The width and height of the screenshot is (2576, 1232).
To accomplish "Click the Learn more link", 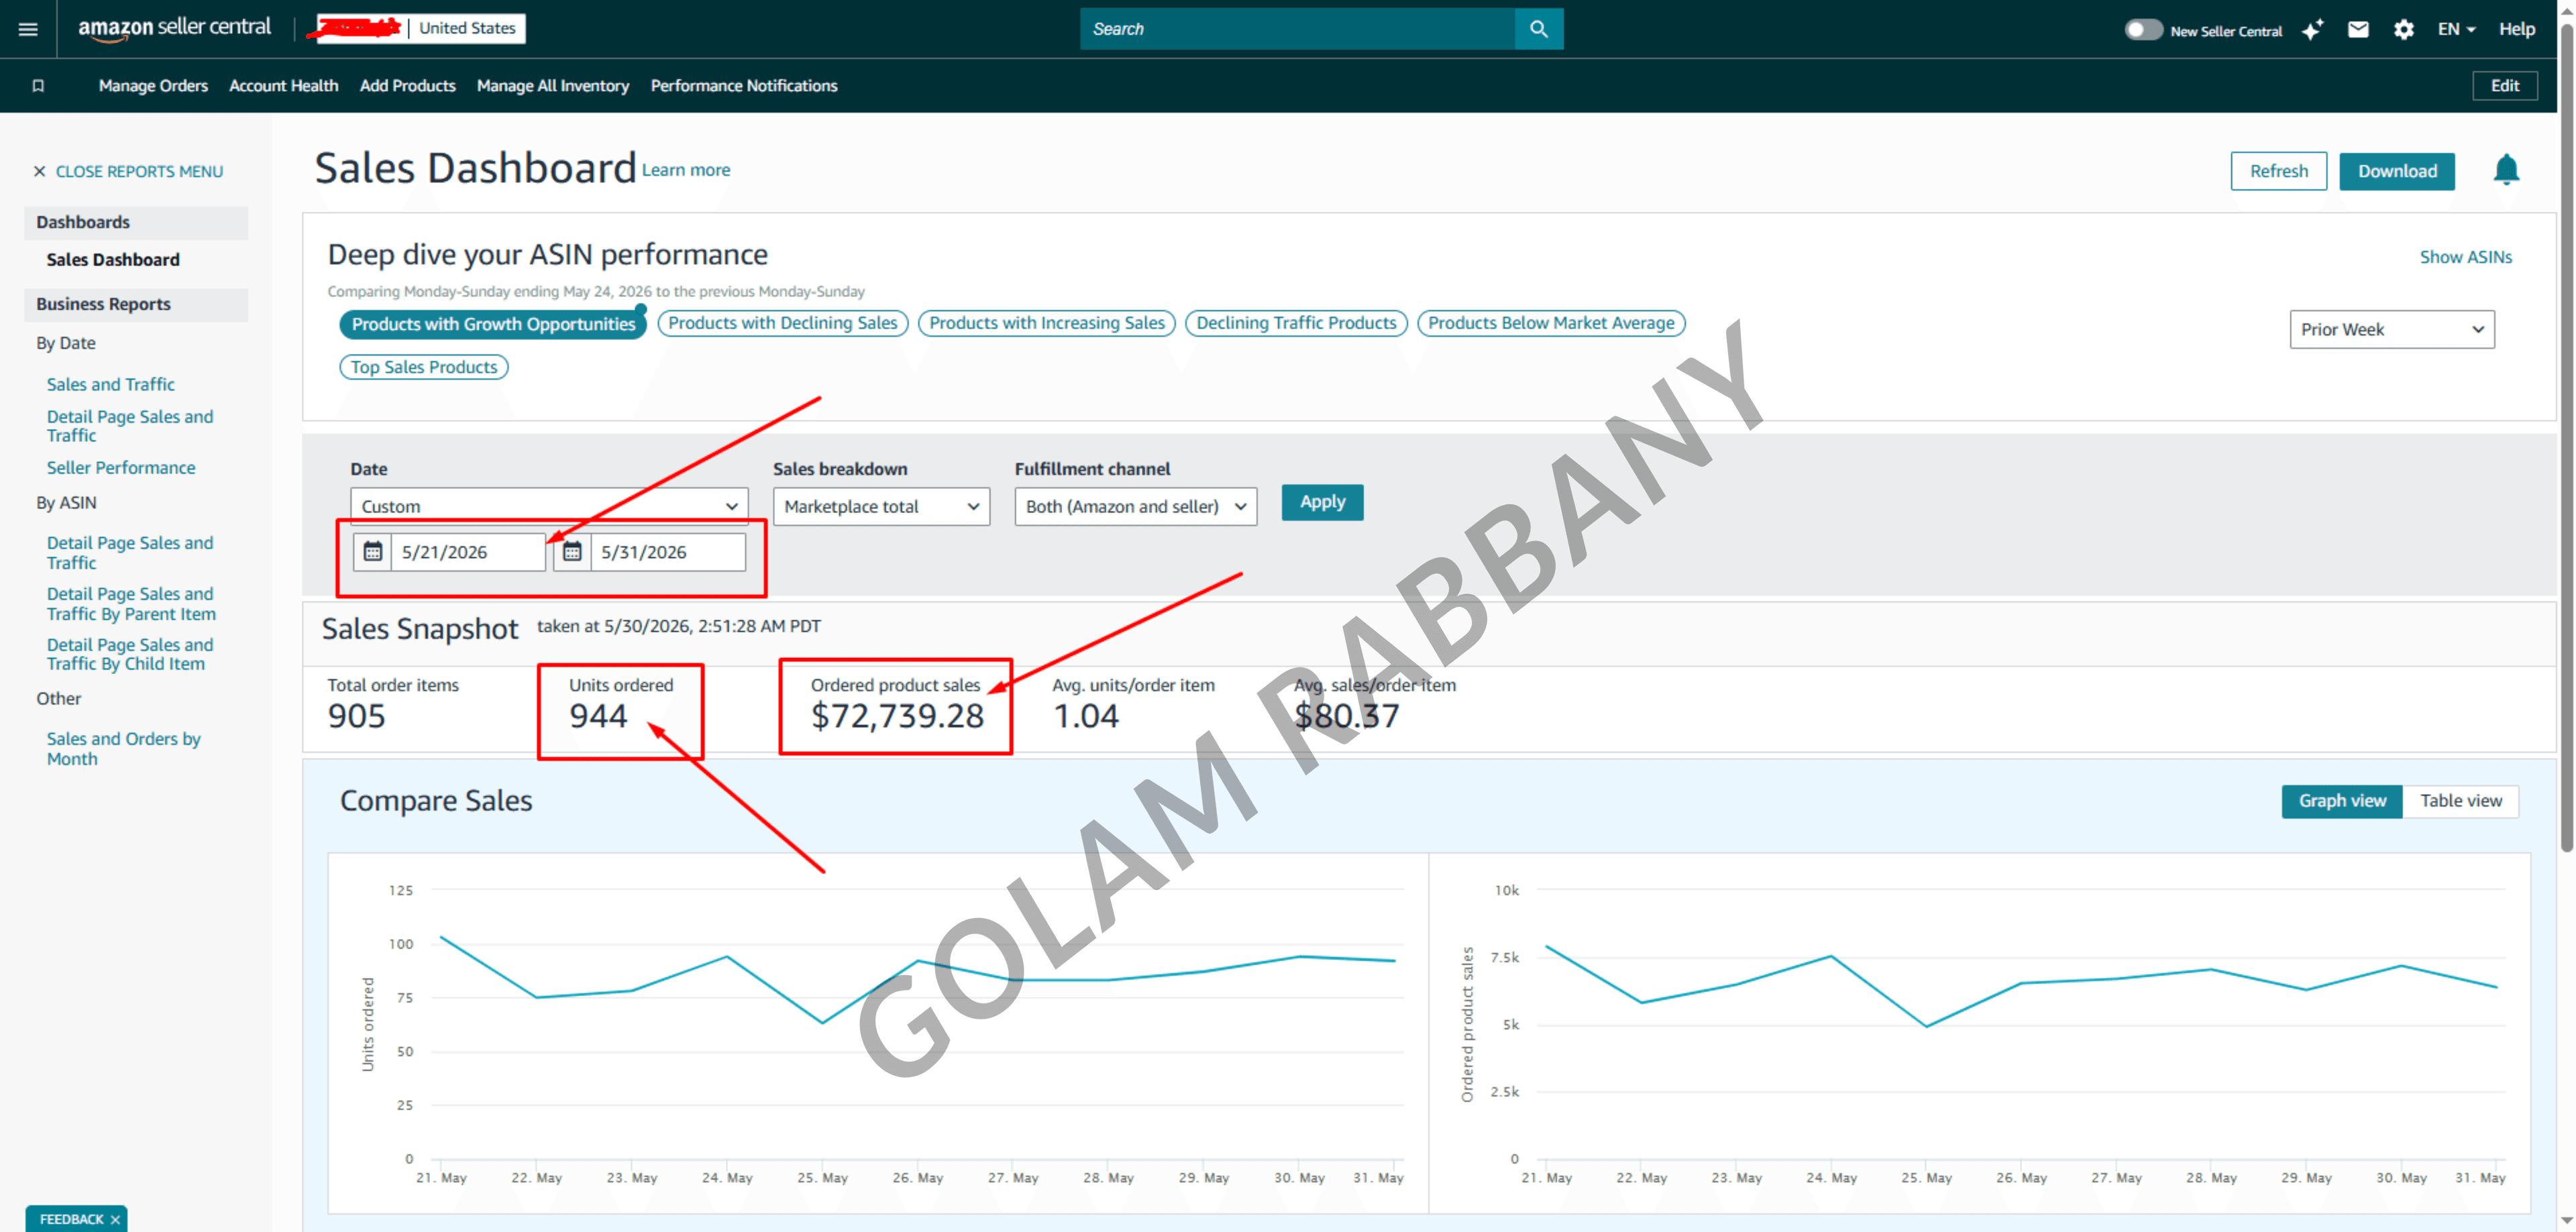I will 686,170.
